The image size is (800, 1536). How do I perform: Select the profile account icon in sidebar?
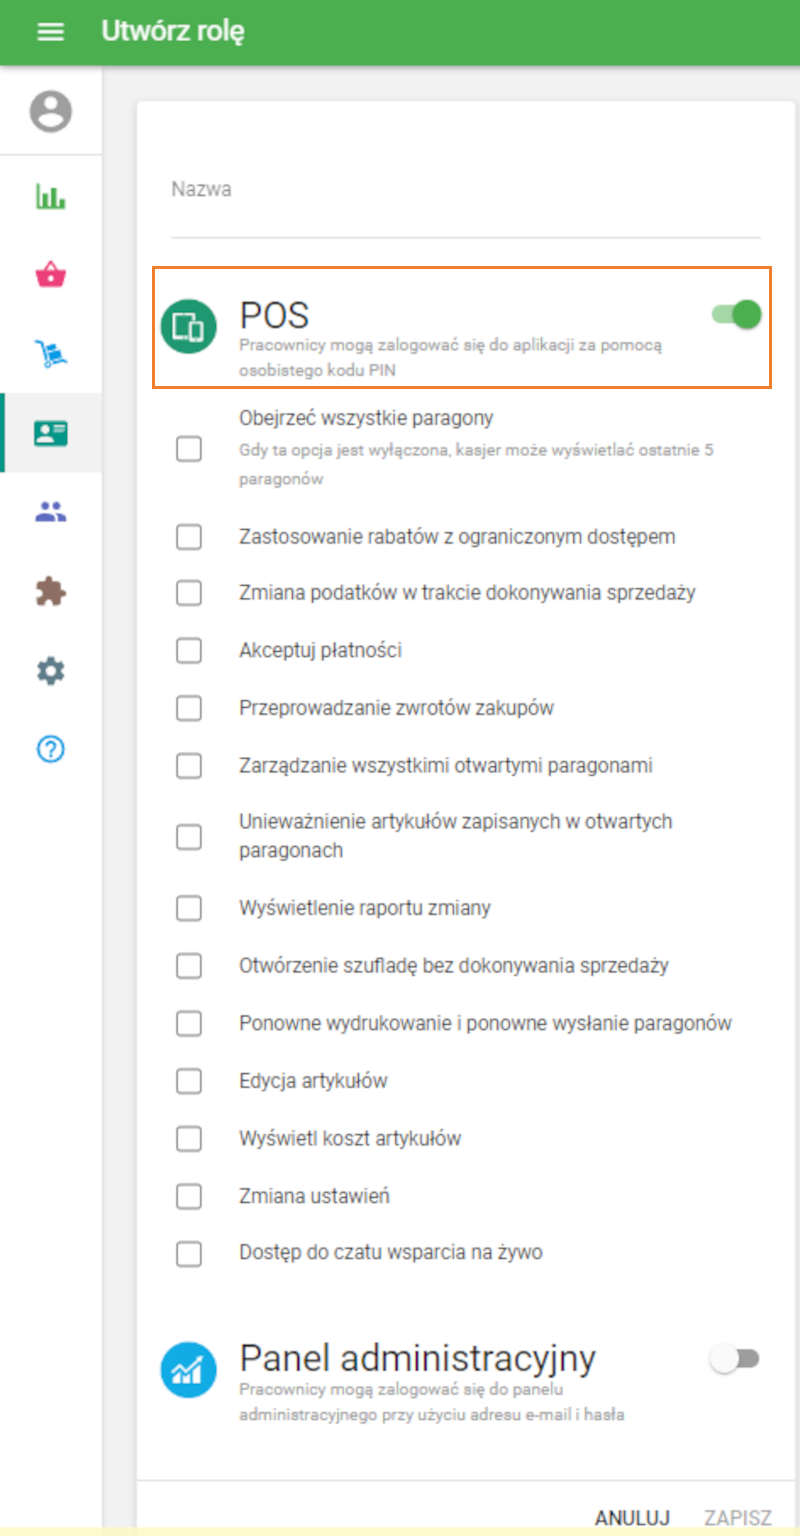click(50, 112)
